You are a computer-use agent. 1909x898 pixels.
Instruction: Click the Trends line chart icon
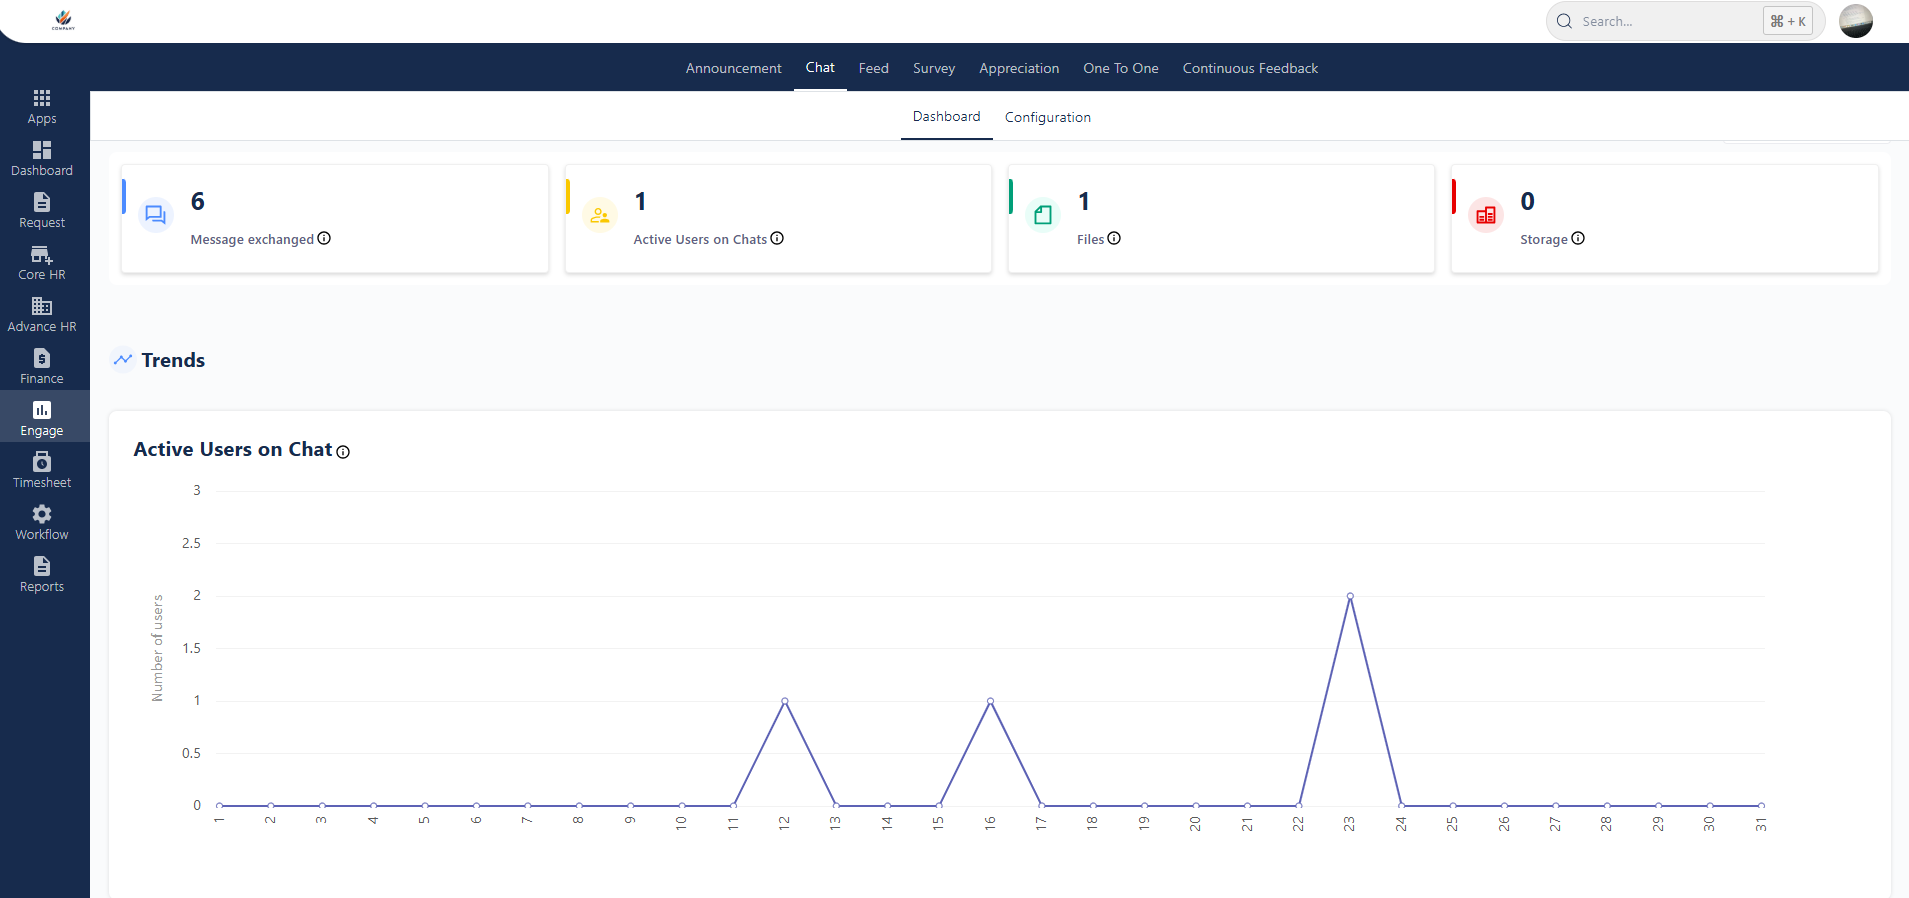123,359
